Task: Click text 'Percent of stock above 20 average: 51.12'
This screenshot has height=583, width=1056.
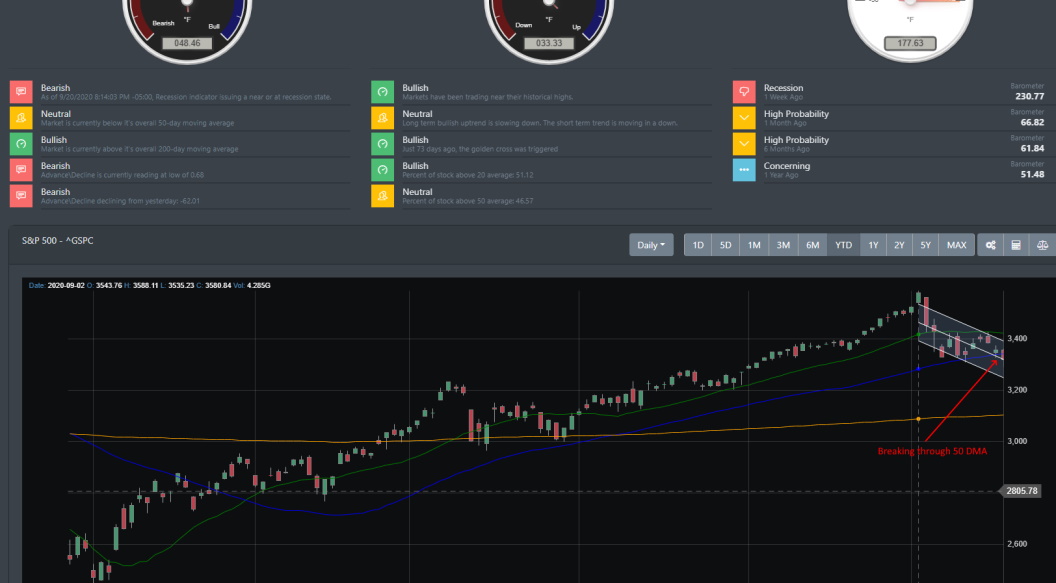Action: [467, 175]
